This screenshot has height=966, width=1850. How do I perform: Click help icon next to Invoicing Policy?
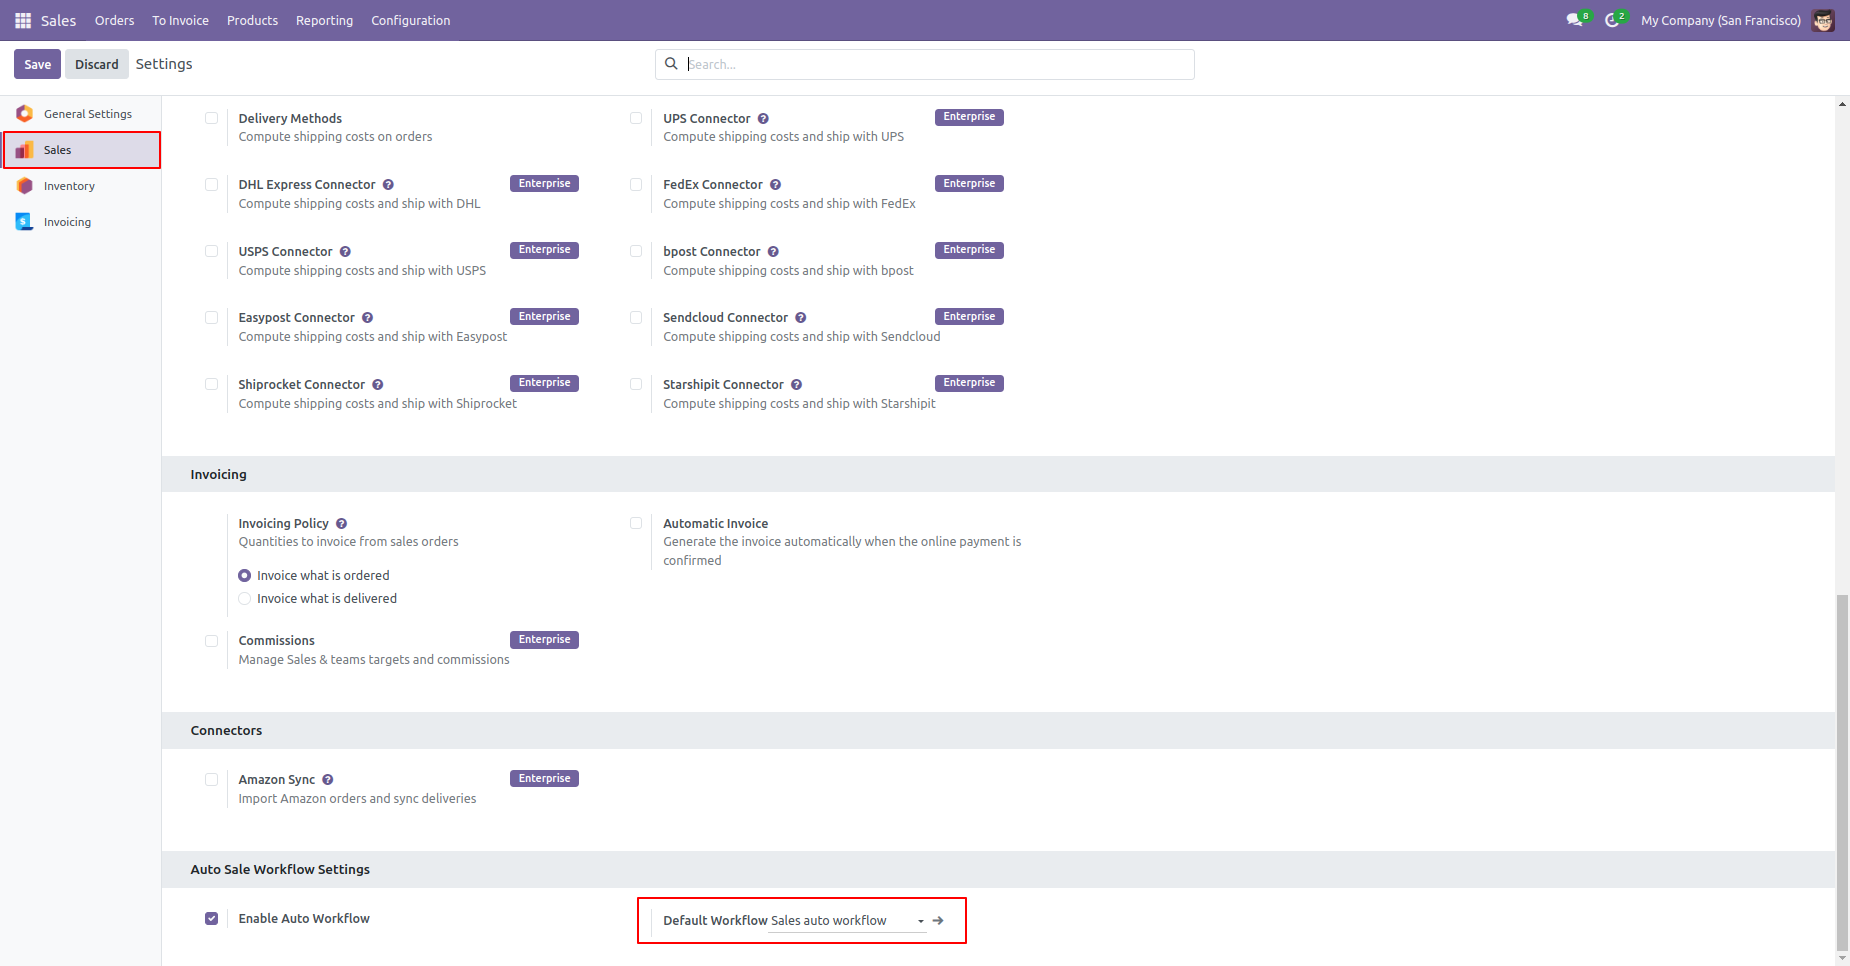(341, 524)
